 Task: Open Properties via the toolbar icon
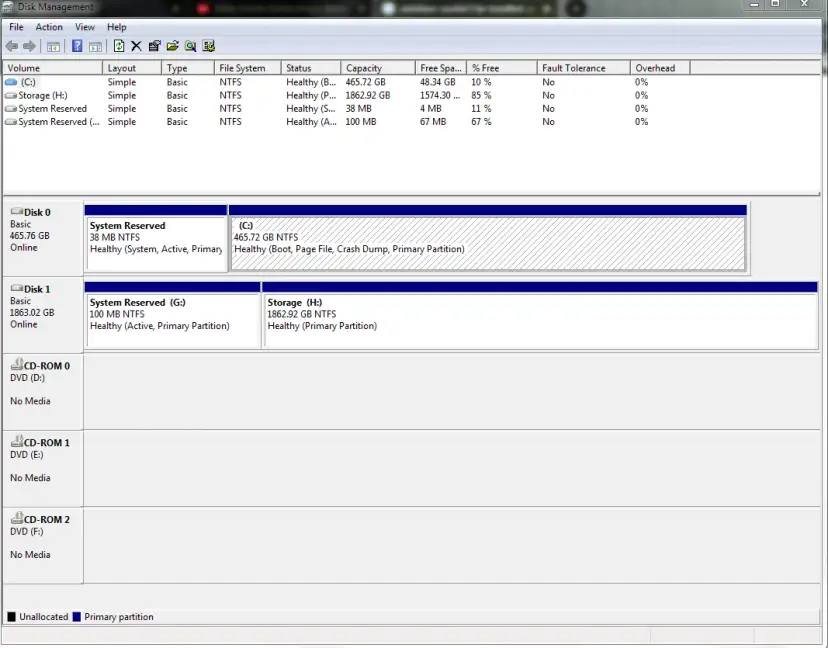point(155,46)
